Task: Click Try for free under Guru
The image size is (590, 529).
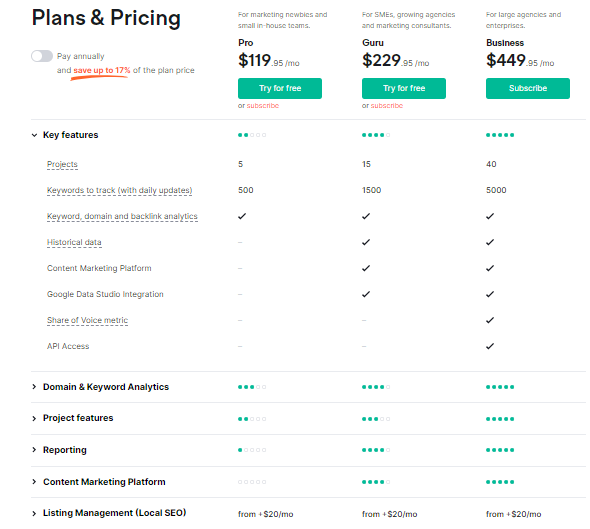Action: (404, 88)
